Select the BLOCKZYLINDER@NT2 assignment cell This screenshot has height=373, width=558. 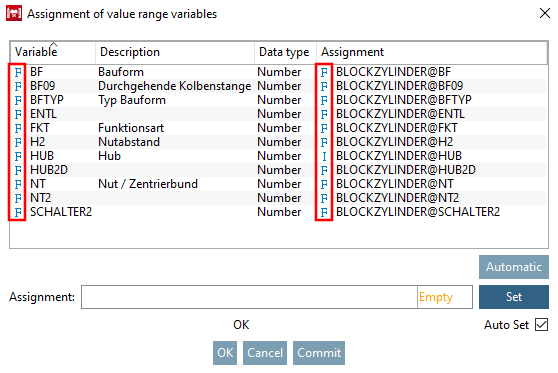point(397,198)
